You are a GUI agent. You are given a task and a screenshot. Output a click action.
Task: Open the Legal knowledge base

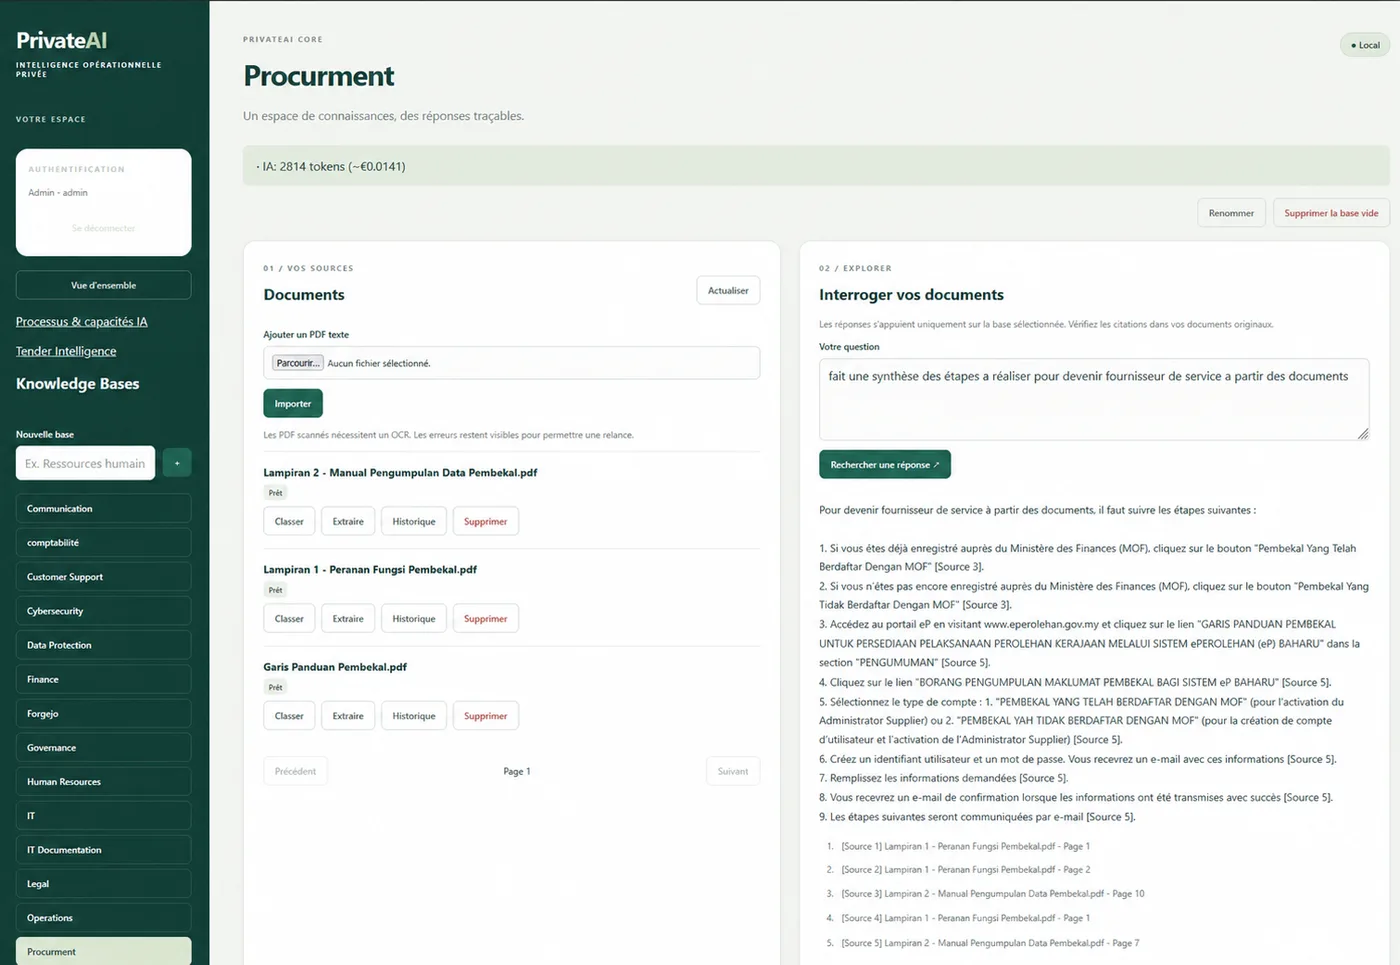pyautogui.click(x=103, y=883)
